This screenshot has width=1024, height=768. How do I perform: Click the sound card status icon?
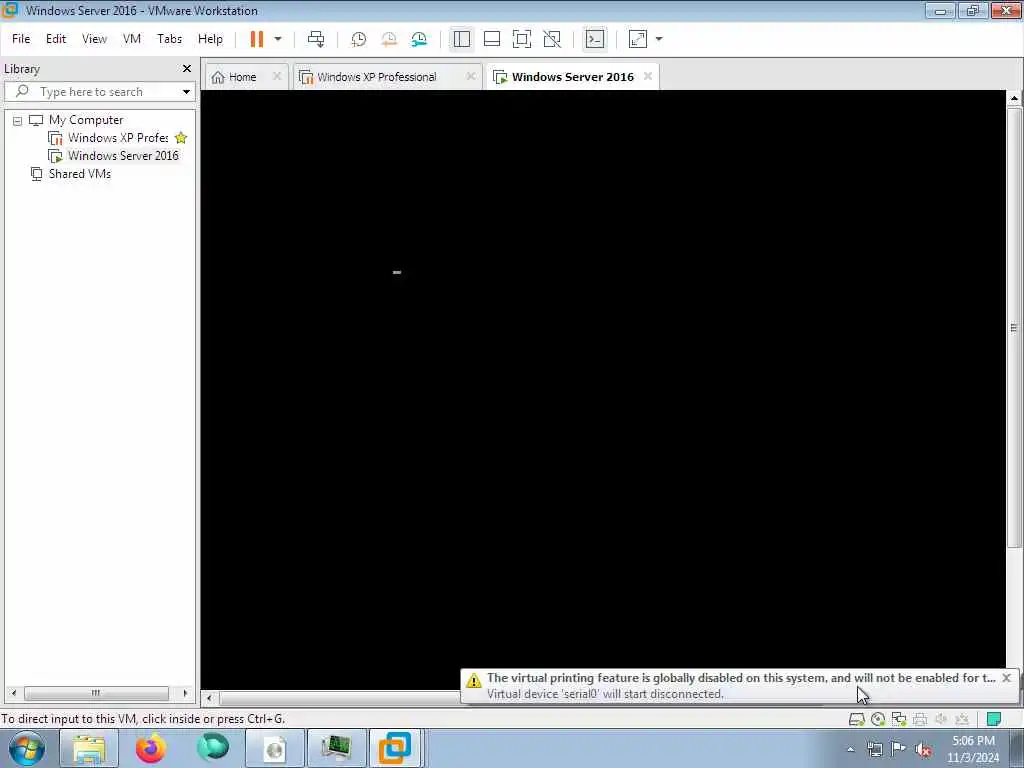[x=941, y=720]
